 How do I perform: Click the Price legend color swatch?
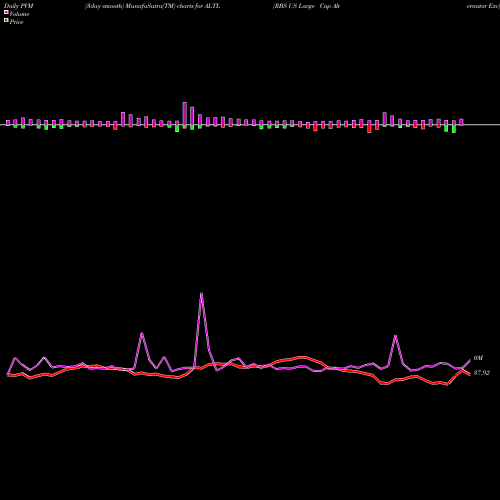click(x=6, y=21)
